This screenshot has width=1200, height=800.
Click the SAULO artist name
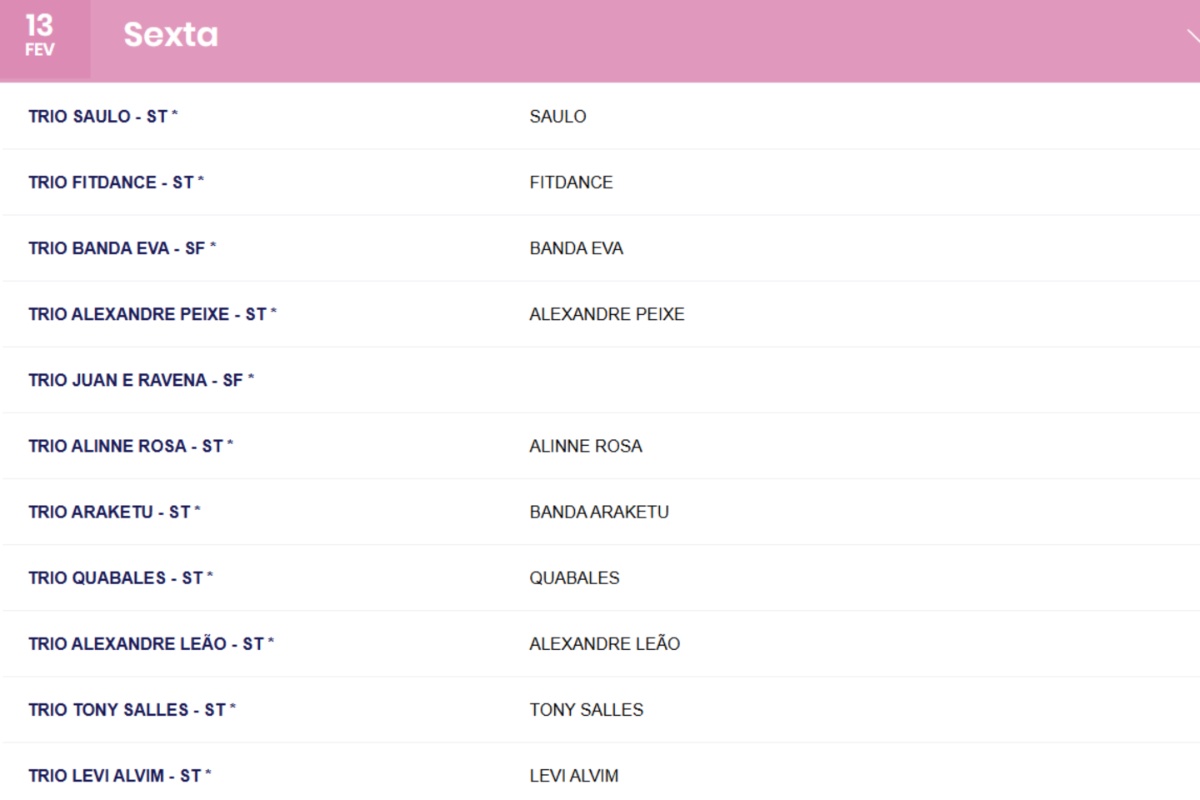(x=558, y=117)
